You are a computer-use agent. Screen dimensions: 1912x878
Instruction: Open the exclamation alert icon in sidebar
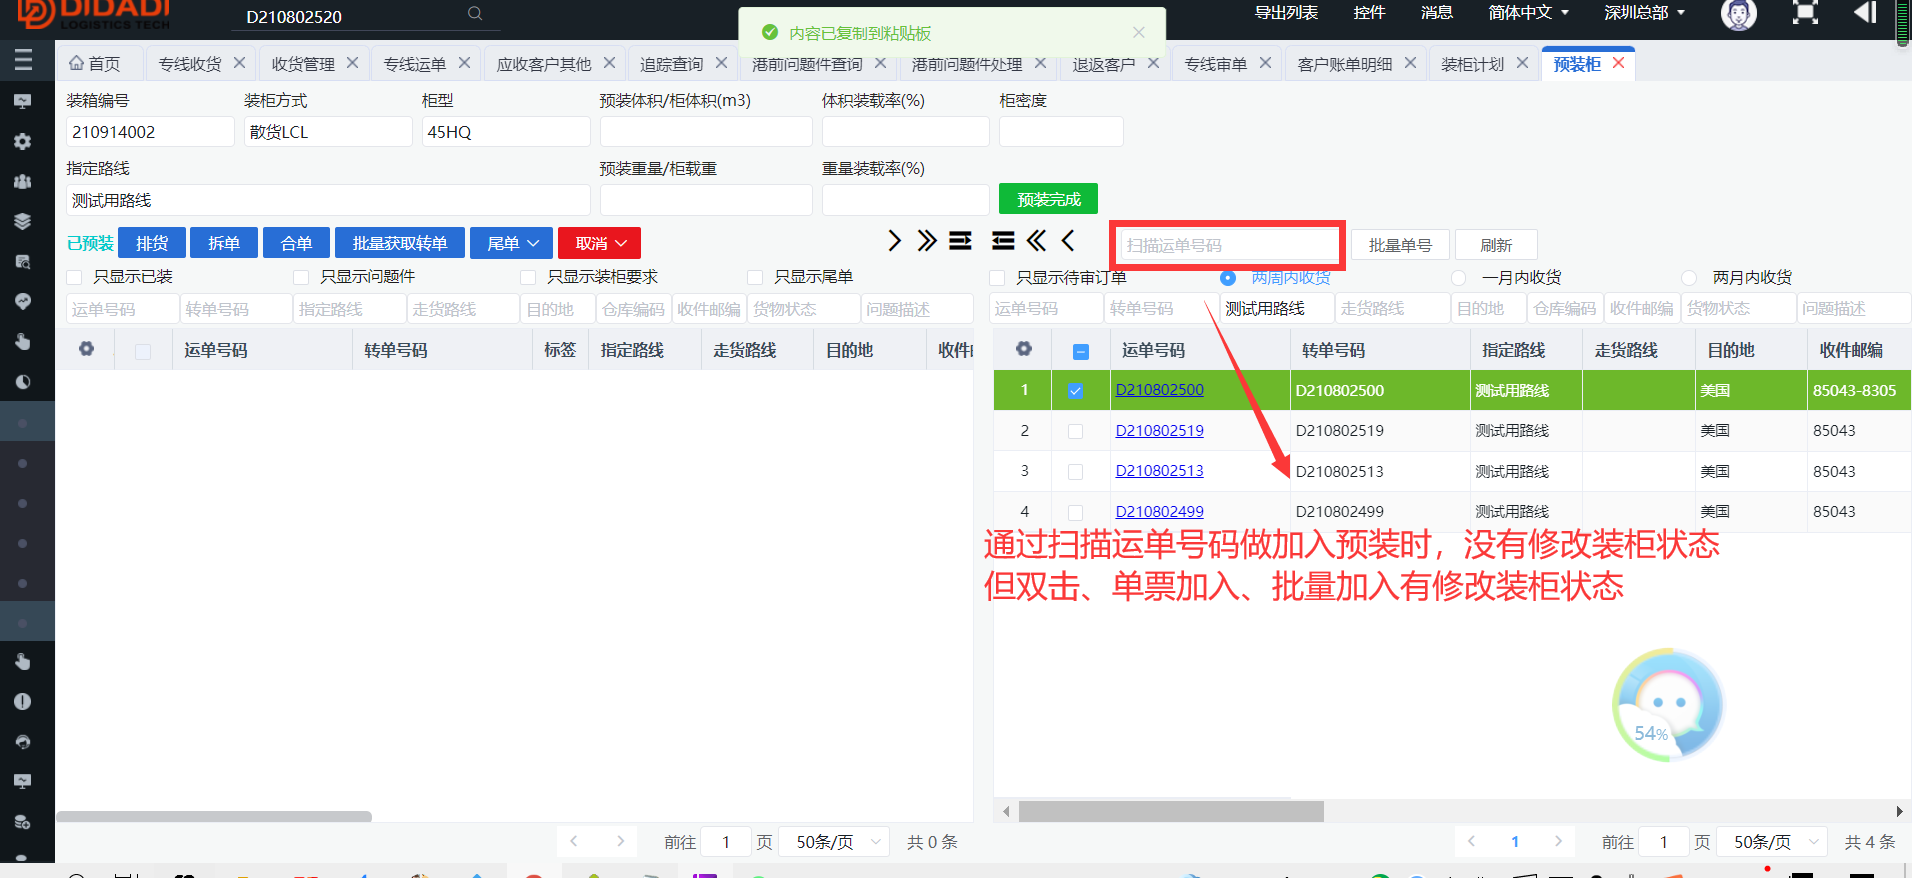(x=22, y=701)
